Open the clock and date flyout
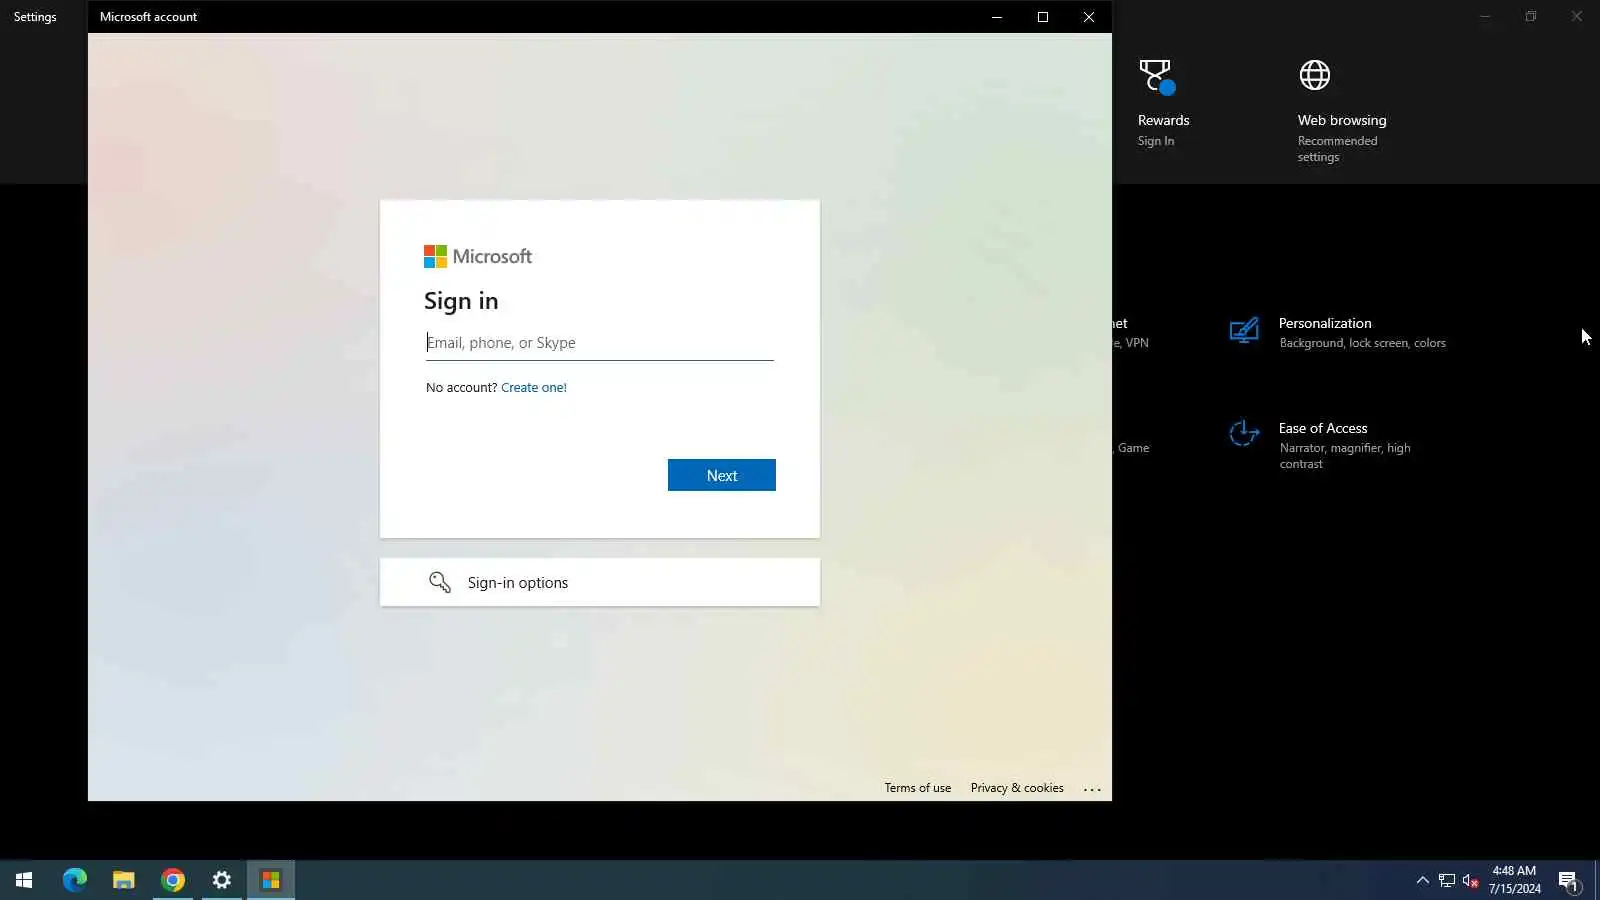1600x900 pixels. 1514,880
